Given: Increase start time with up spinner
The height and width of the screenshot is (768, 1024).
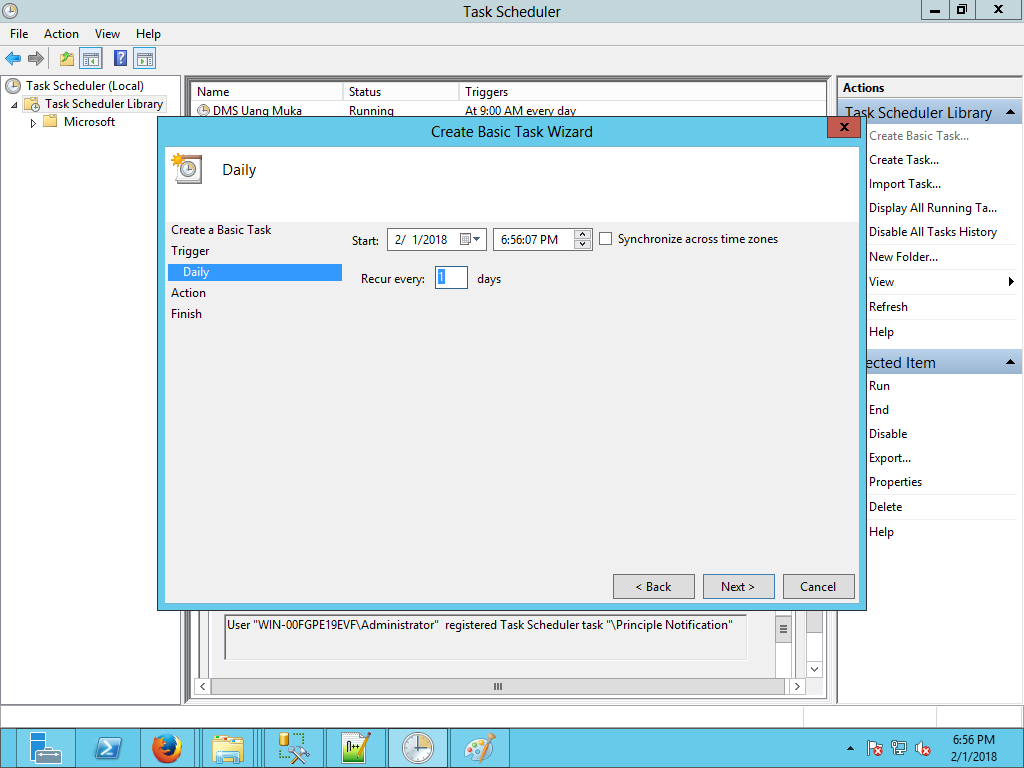Looking at the screenshot, I should click(x=583, y=235).
